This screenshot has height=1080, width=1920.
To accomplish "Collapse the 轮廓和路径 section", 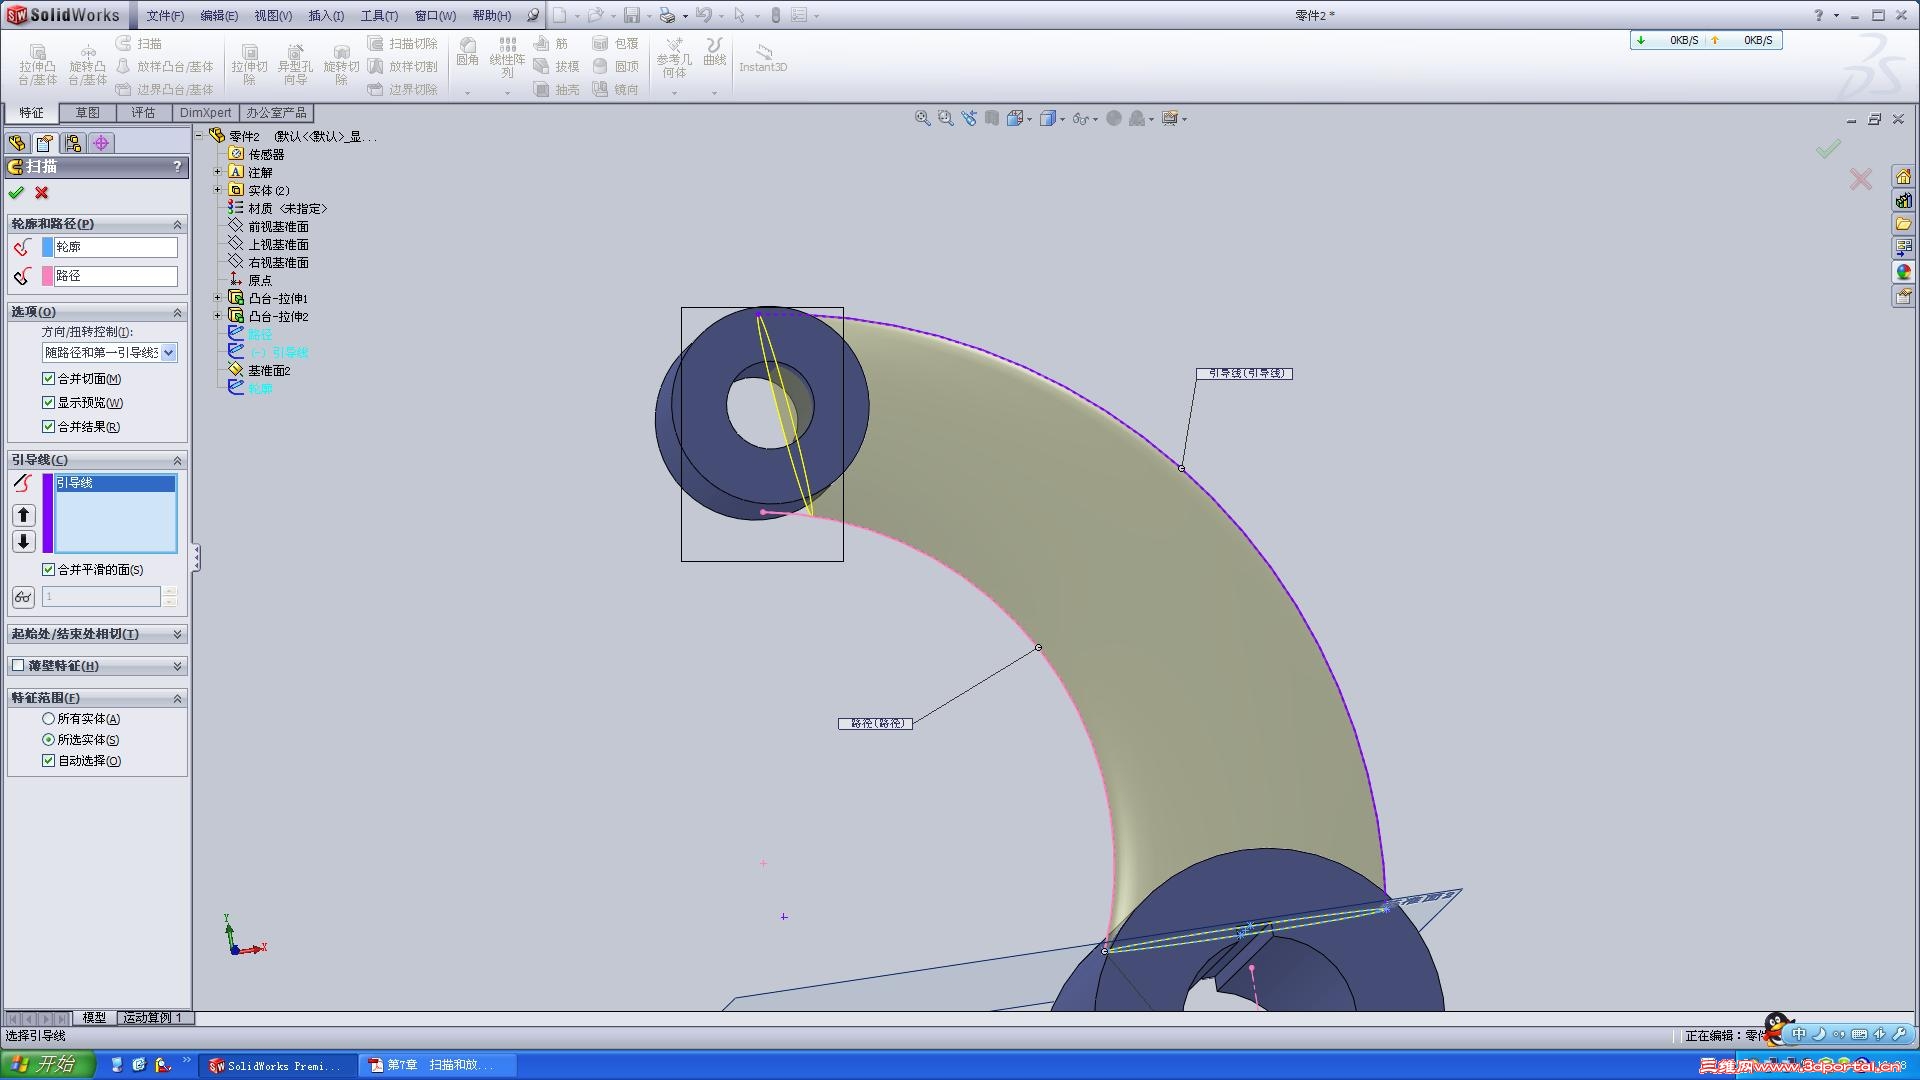I will [x=177, y=224].
